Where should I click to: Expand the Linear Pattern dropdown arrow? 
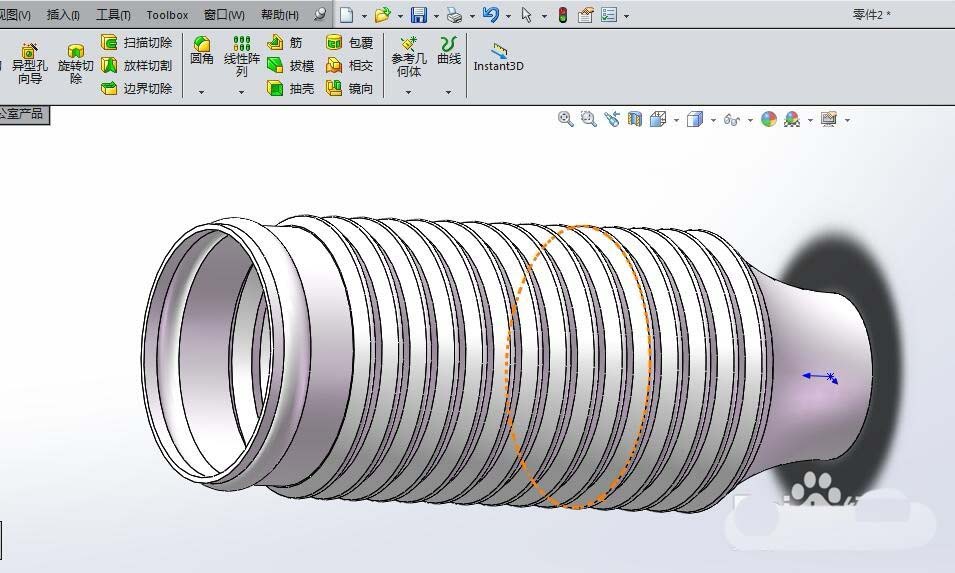pos(241,92)
